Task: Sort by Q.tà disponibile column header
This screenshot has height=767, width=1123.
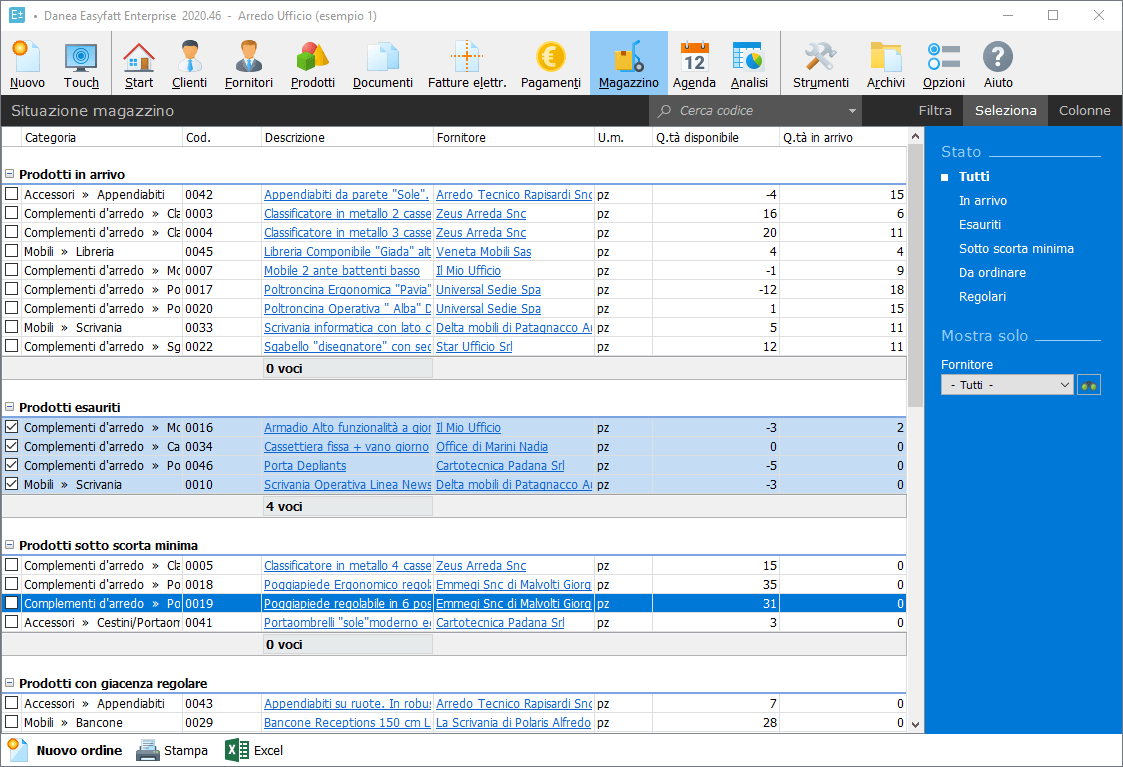Action: click(715, 138)
